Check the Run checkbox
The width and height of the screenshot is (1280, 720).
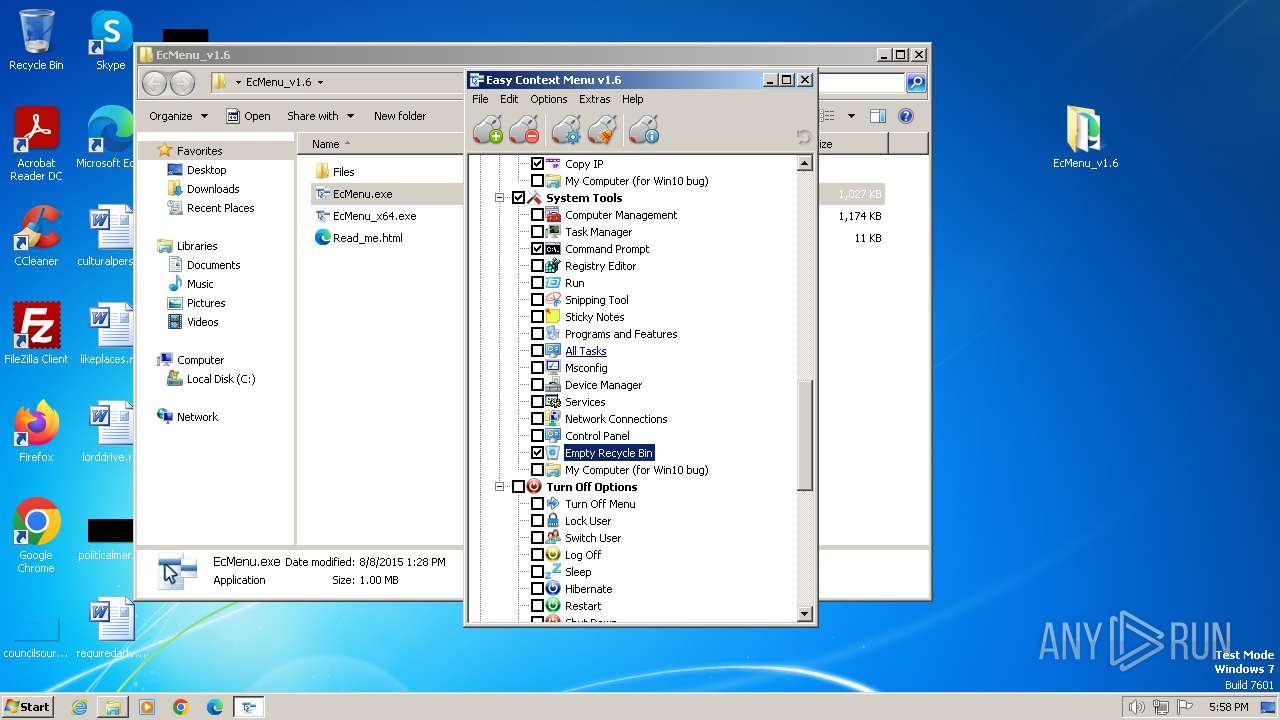[537, 283]
